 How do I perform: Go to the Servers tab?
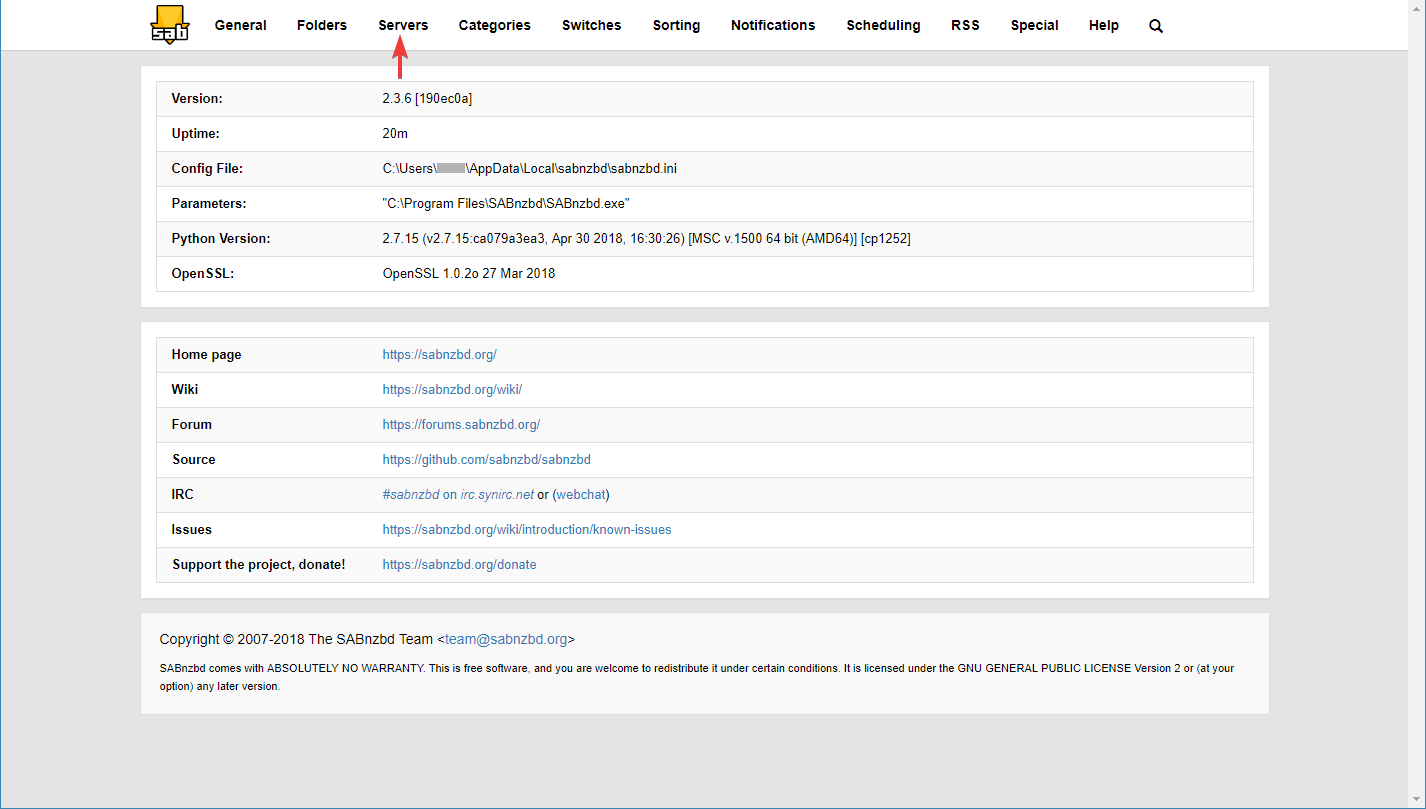coord(403,25)
